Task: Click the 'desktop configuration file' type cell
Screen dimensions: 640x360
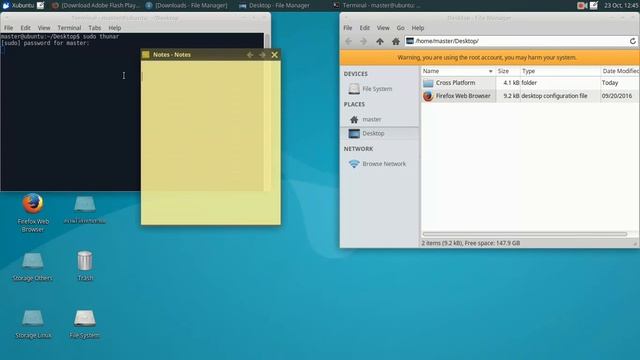Action: point(554,96)
